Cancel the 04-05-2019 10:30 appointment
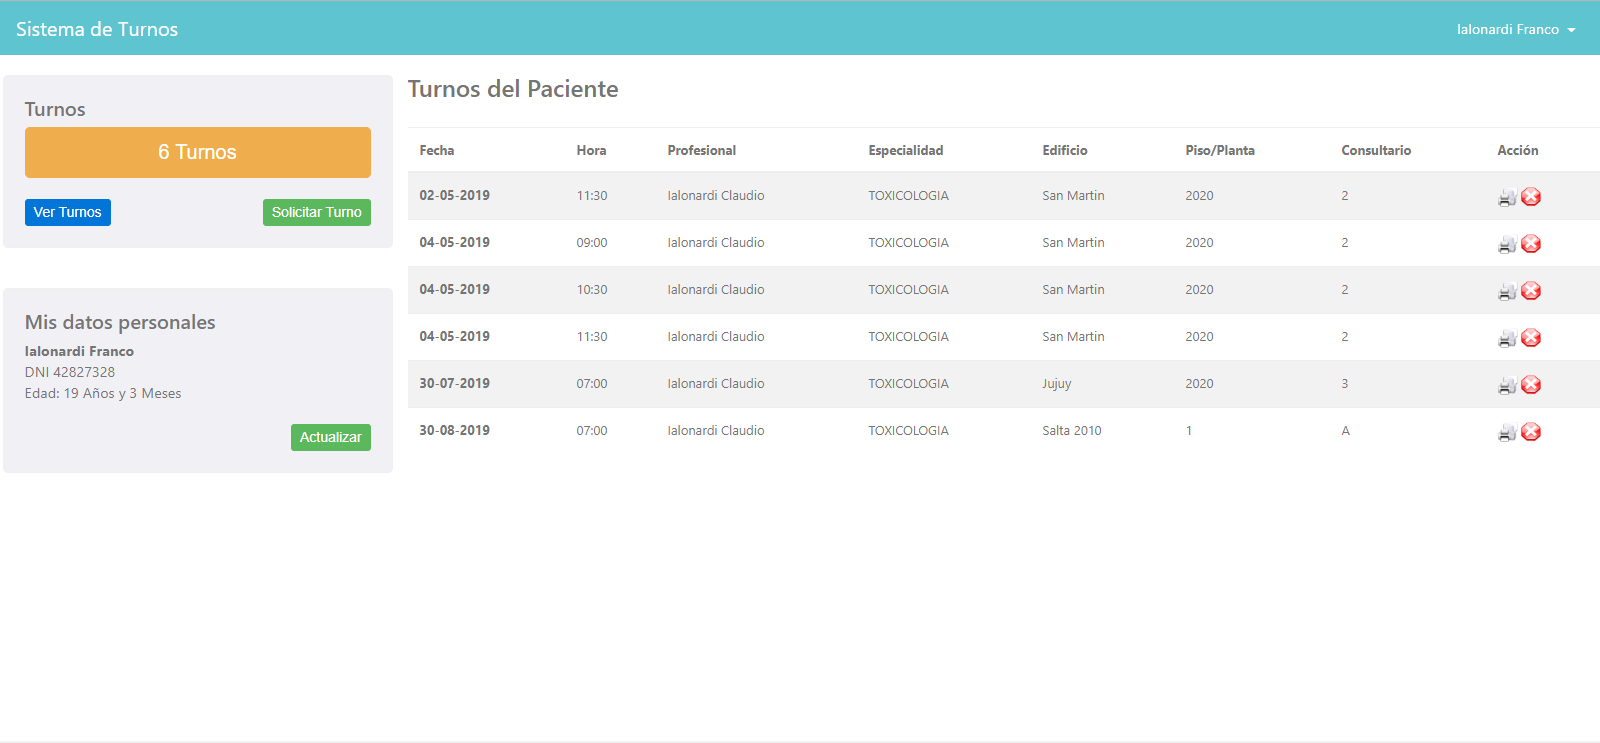Viewport: 1600px width, 743px height. click(1531, 291)
